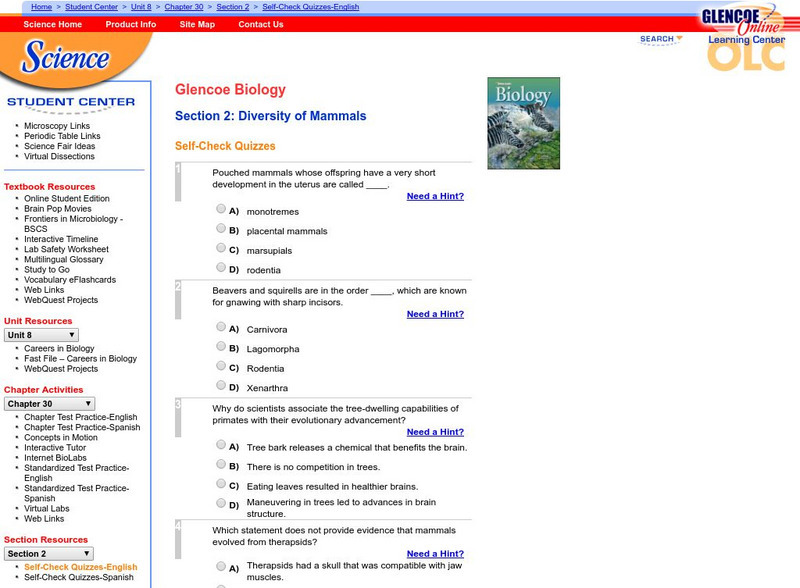Click Need a Hint for question 4
The width and height of the screenshot is (800, 588).
(435, 554)
